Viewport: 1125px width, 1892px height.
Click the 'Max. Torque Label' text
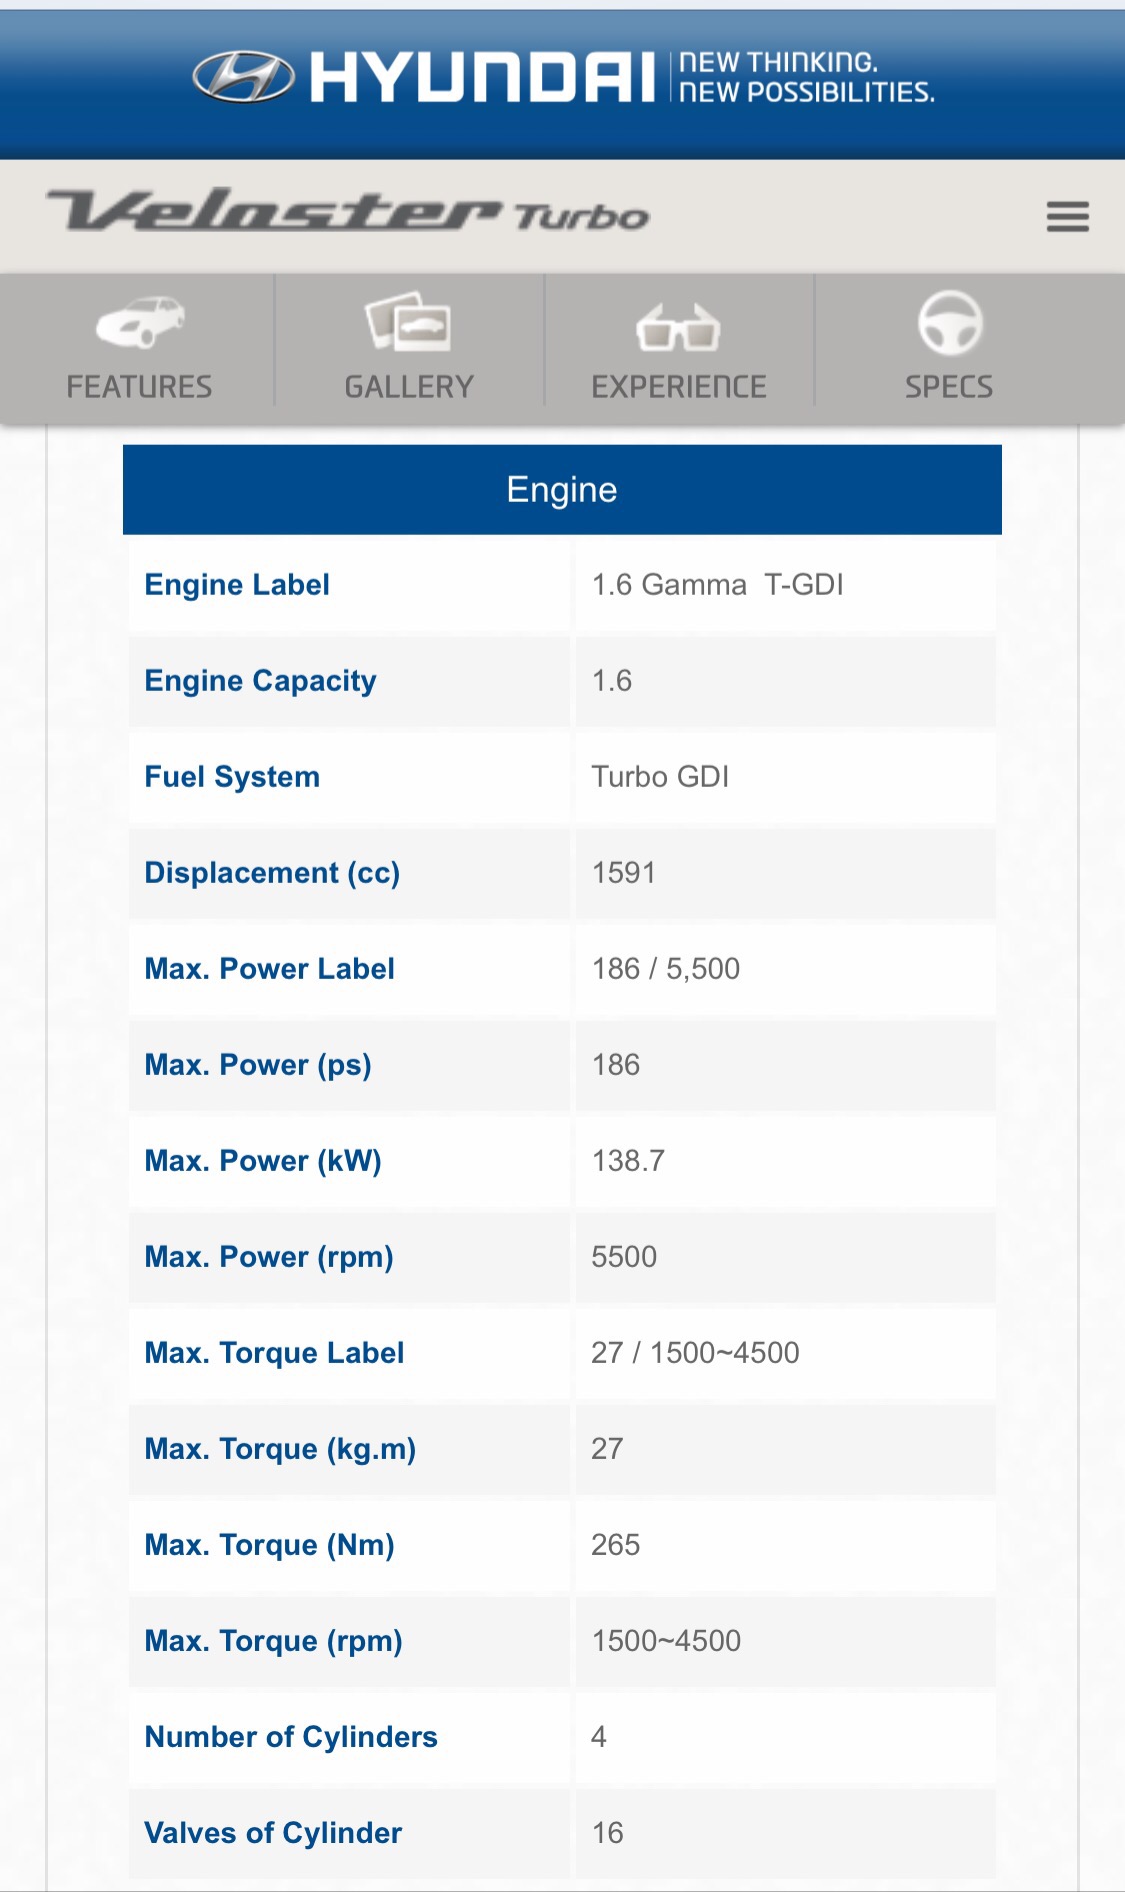[x=275, y=1353]
